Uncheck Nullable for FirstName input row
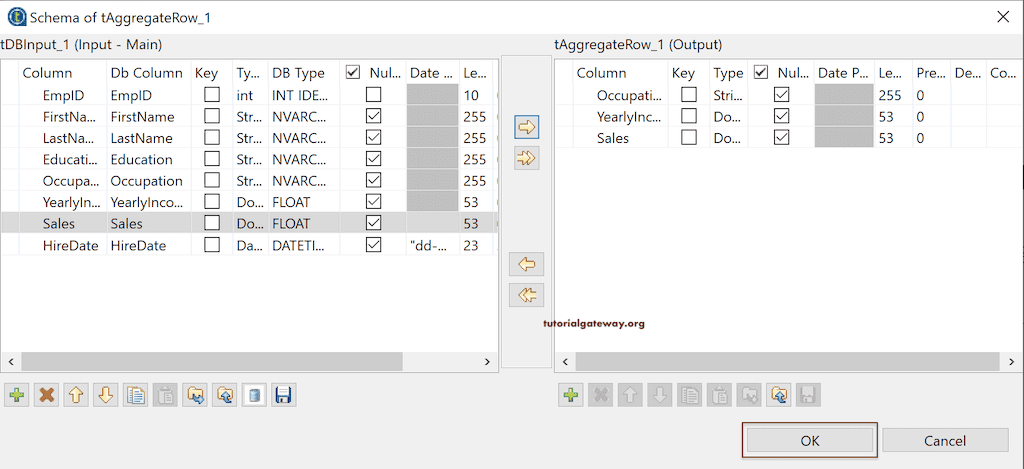 tap(374, 117)
